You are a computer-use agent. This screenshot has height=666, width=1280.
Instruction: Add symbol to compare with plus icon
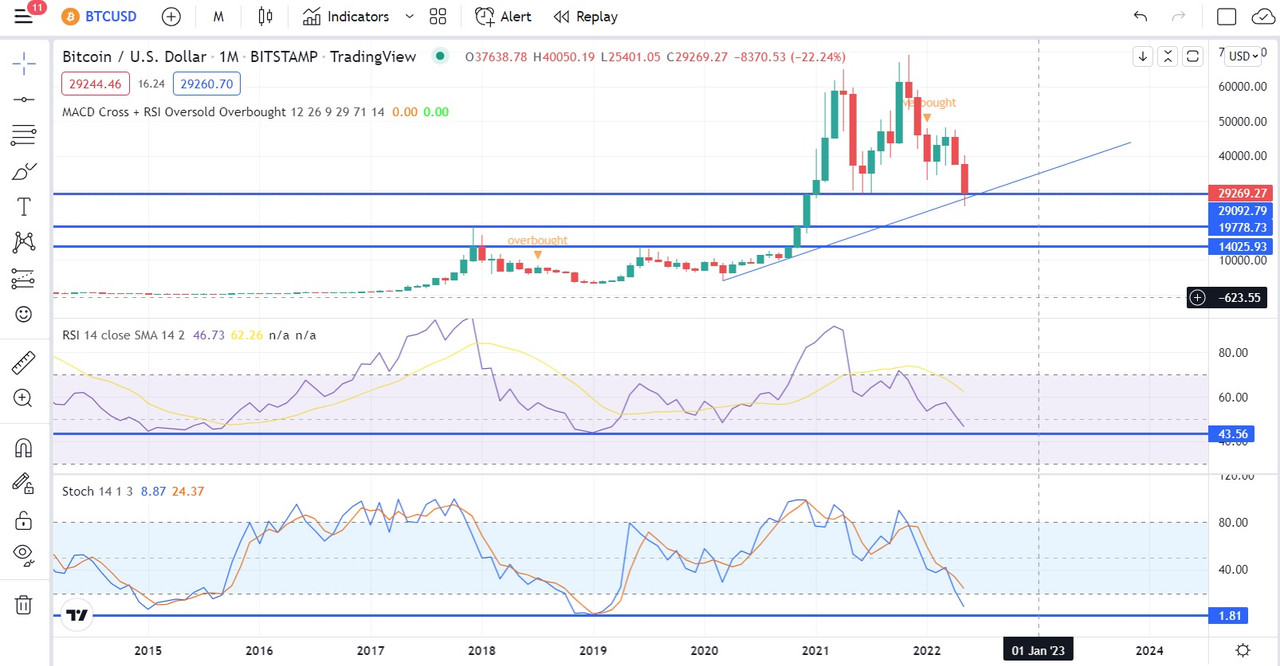pos(171,16)
